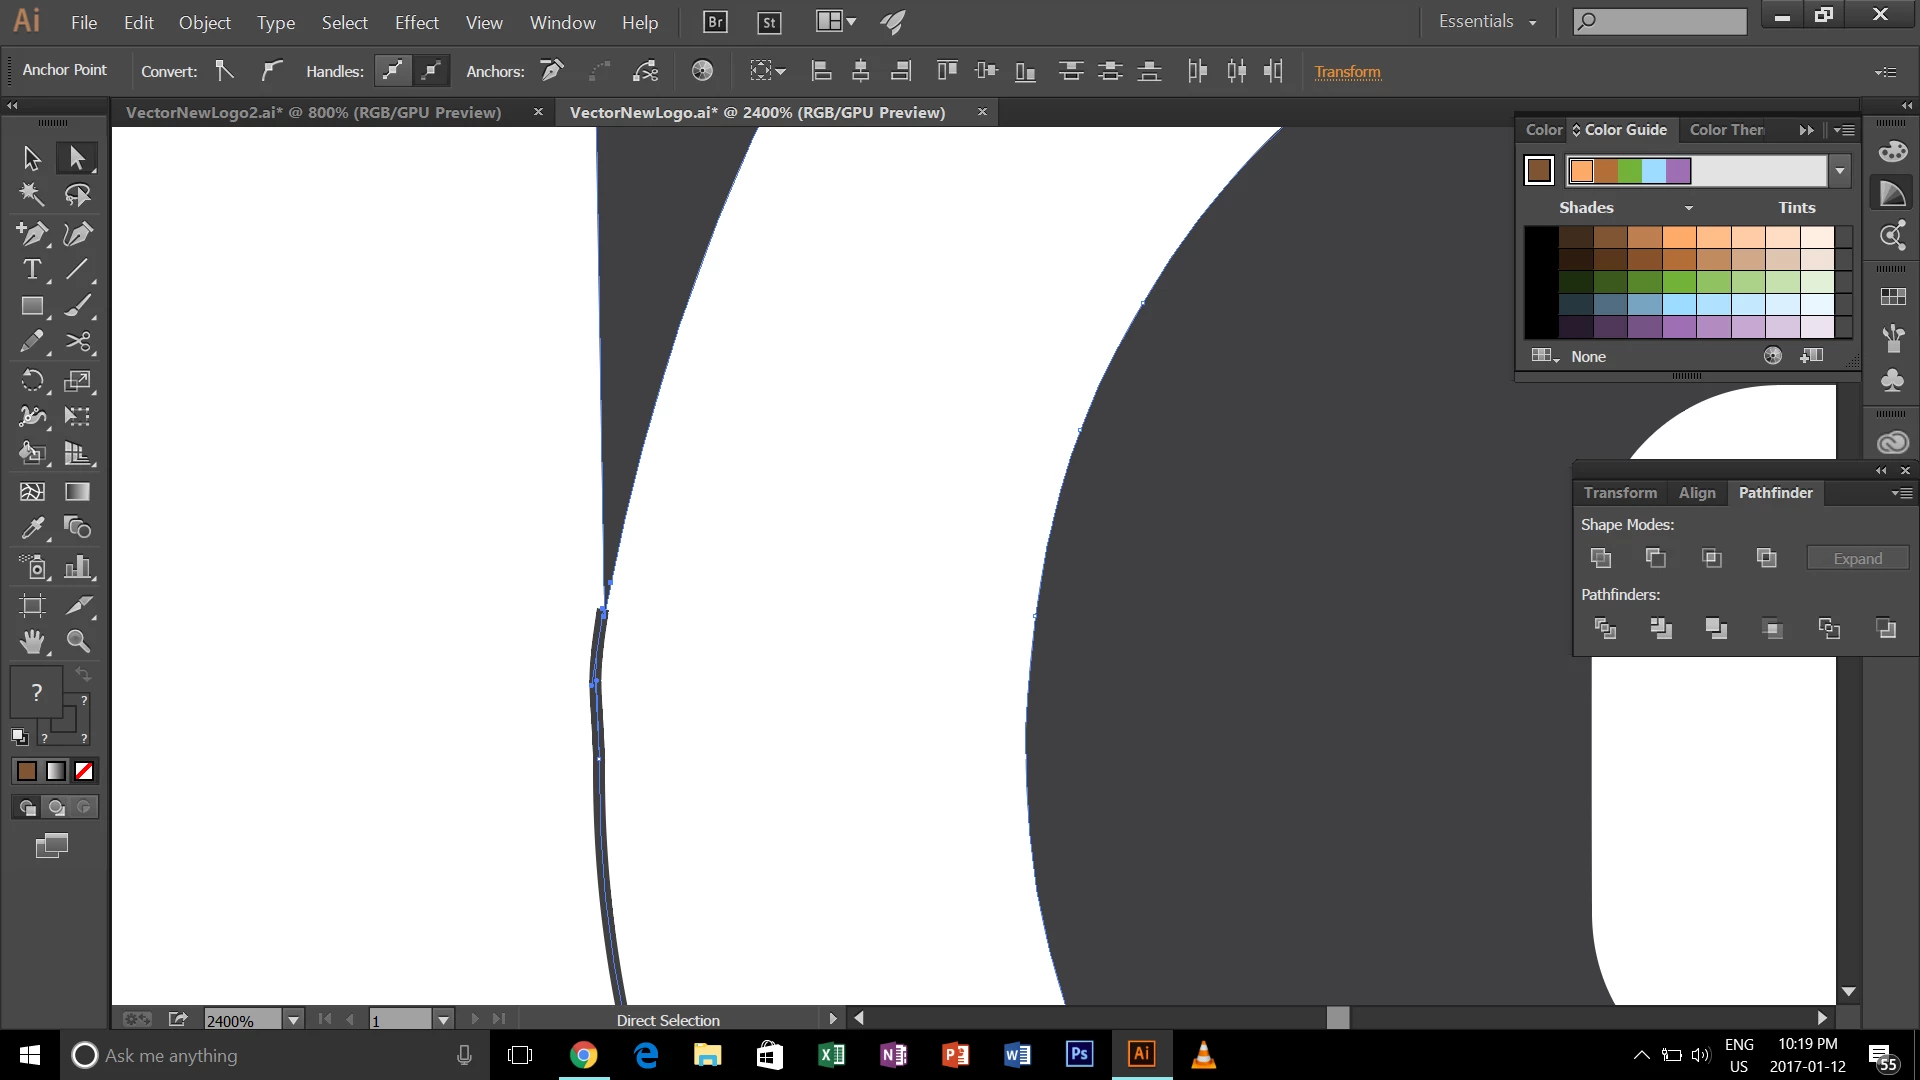
Task: Pick the orange swatch in Color Guide
Action: 1581,171
